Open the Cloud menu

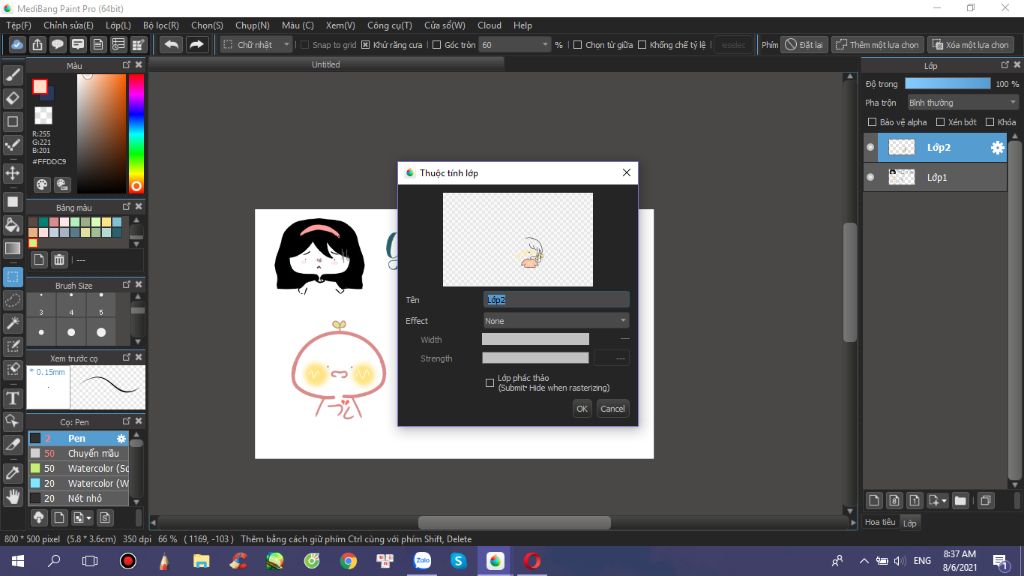489,25
